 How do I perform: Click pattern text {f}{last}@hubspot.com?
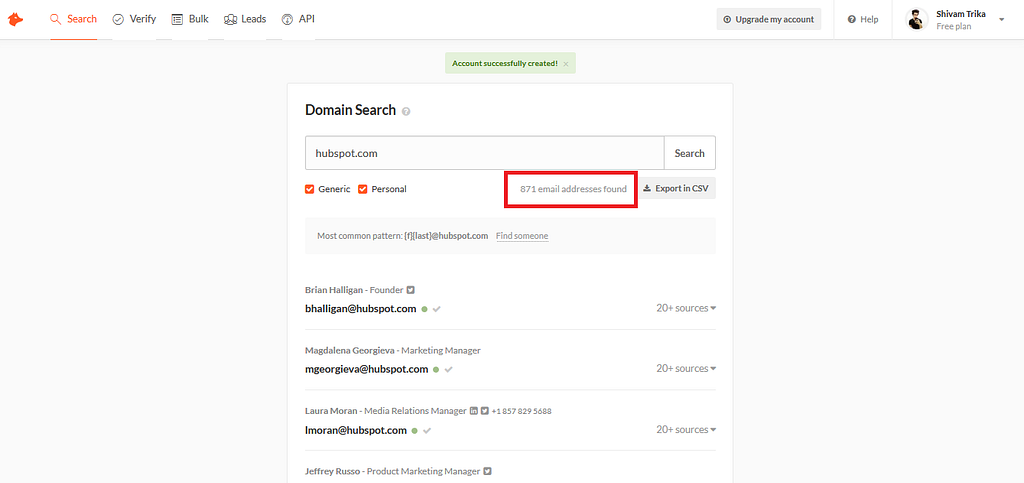[446, 236]
